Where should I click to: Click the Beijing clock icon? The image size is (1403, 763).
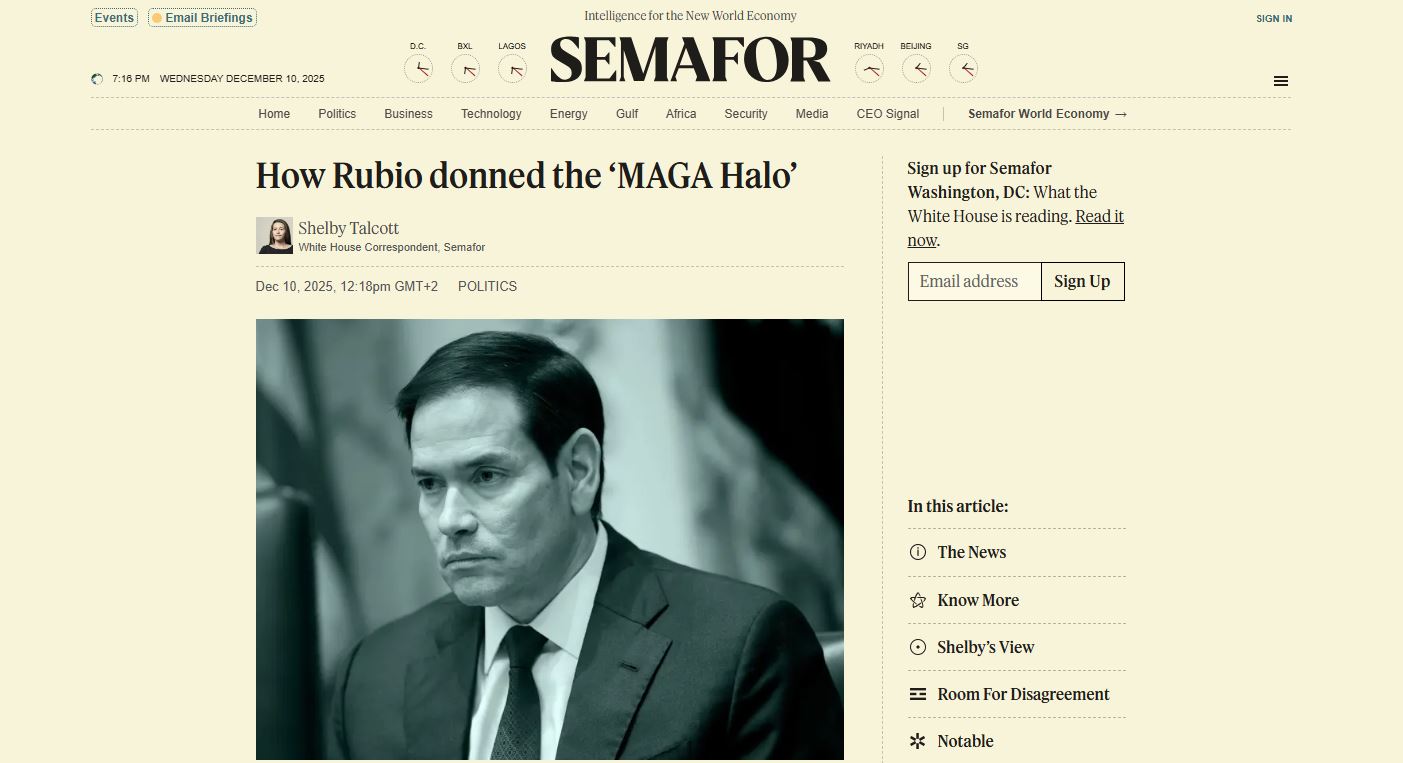[x=916, y=69]
